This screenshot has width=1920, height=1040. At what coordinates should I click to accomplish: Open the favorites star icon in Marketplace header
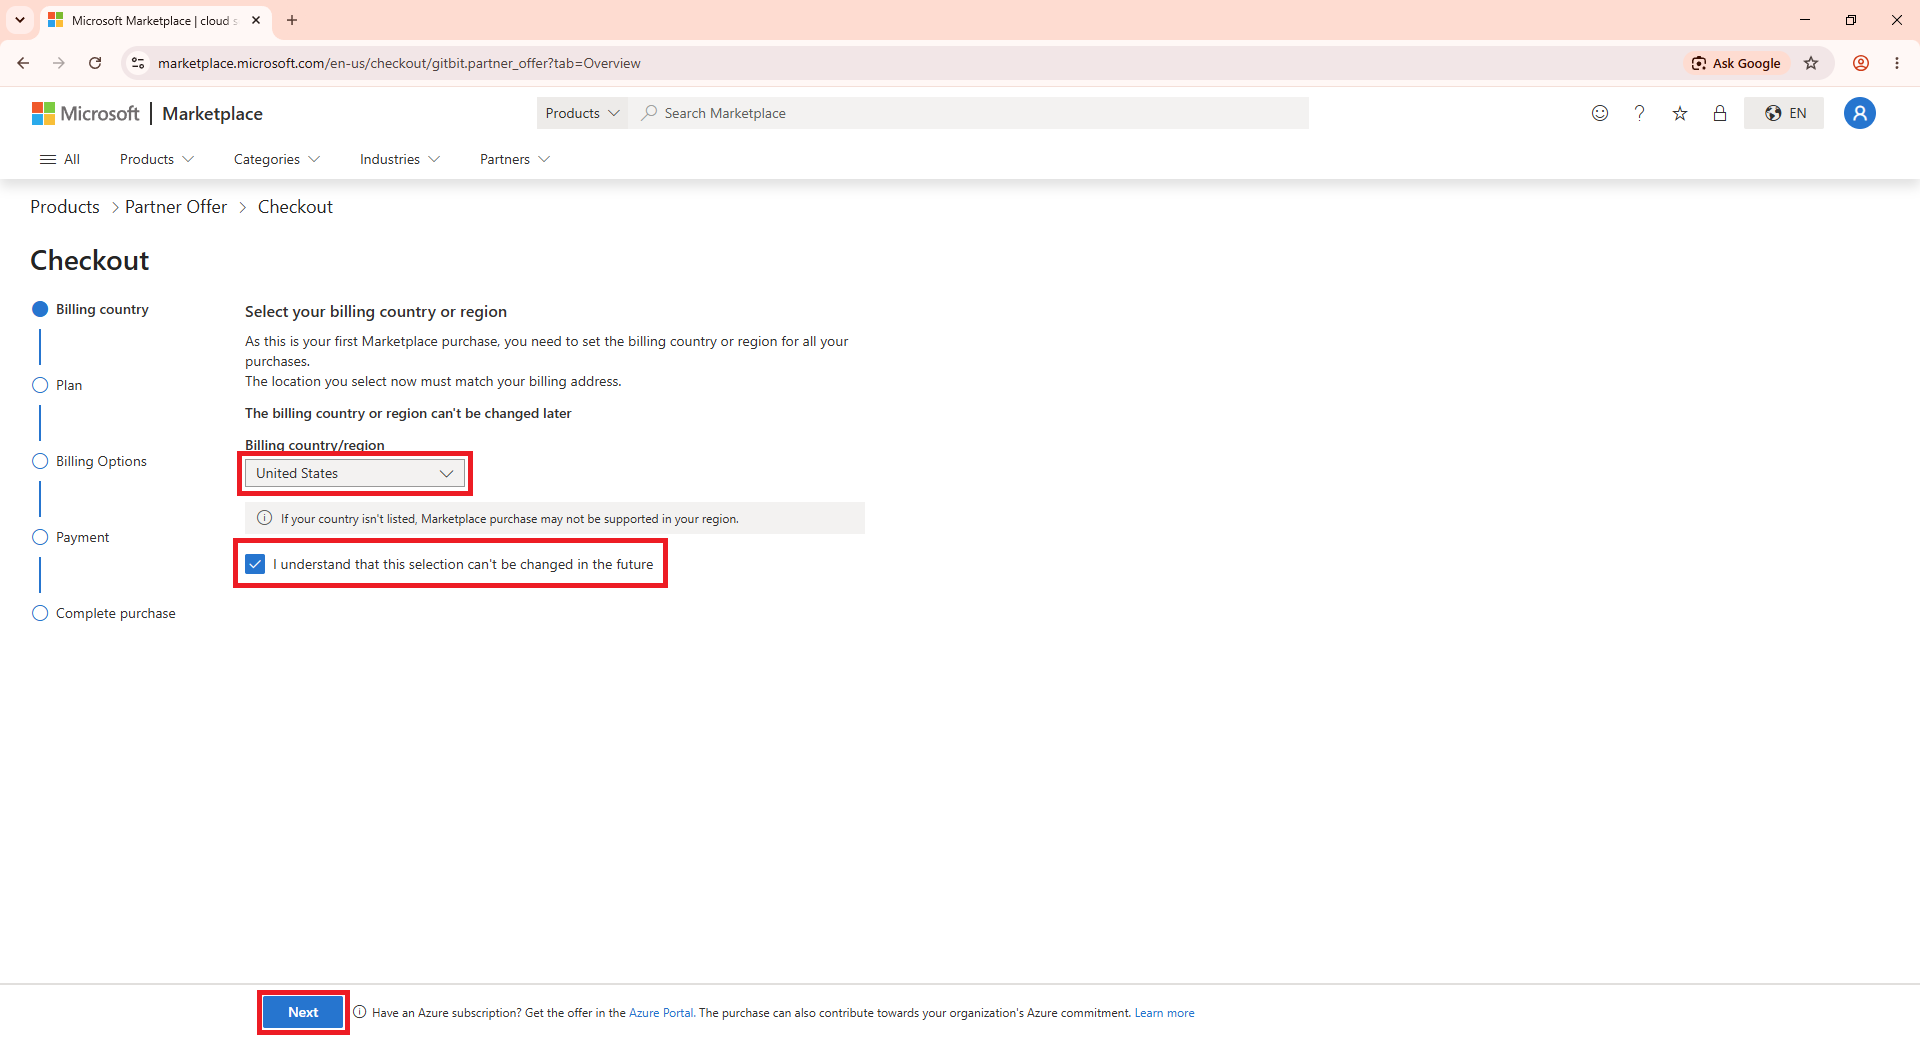point(1680,113)
